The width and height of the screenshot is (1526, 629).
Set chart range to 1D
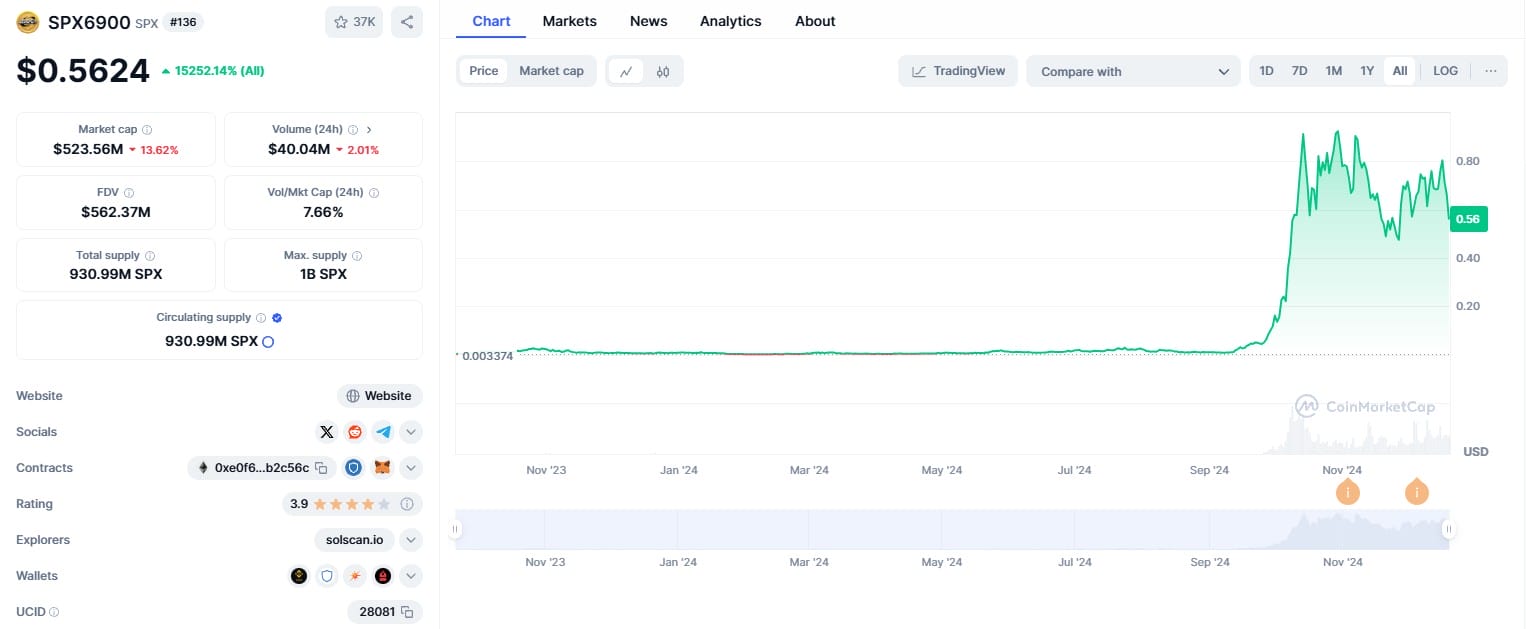coord(1267,71)
